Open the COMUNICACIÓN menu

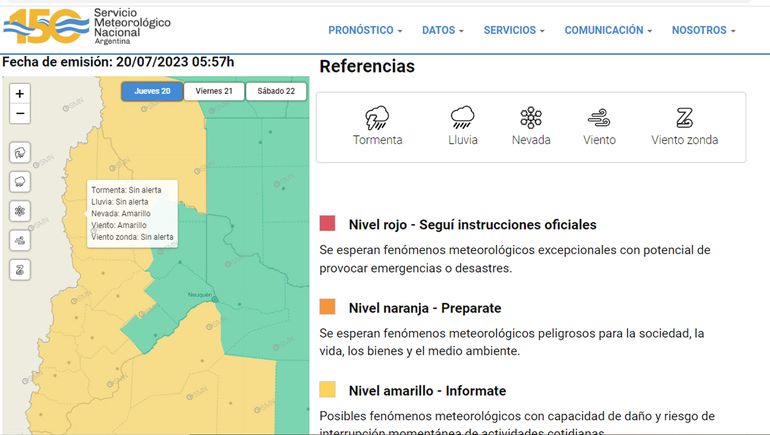click(x=608, y=30)
